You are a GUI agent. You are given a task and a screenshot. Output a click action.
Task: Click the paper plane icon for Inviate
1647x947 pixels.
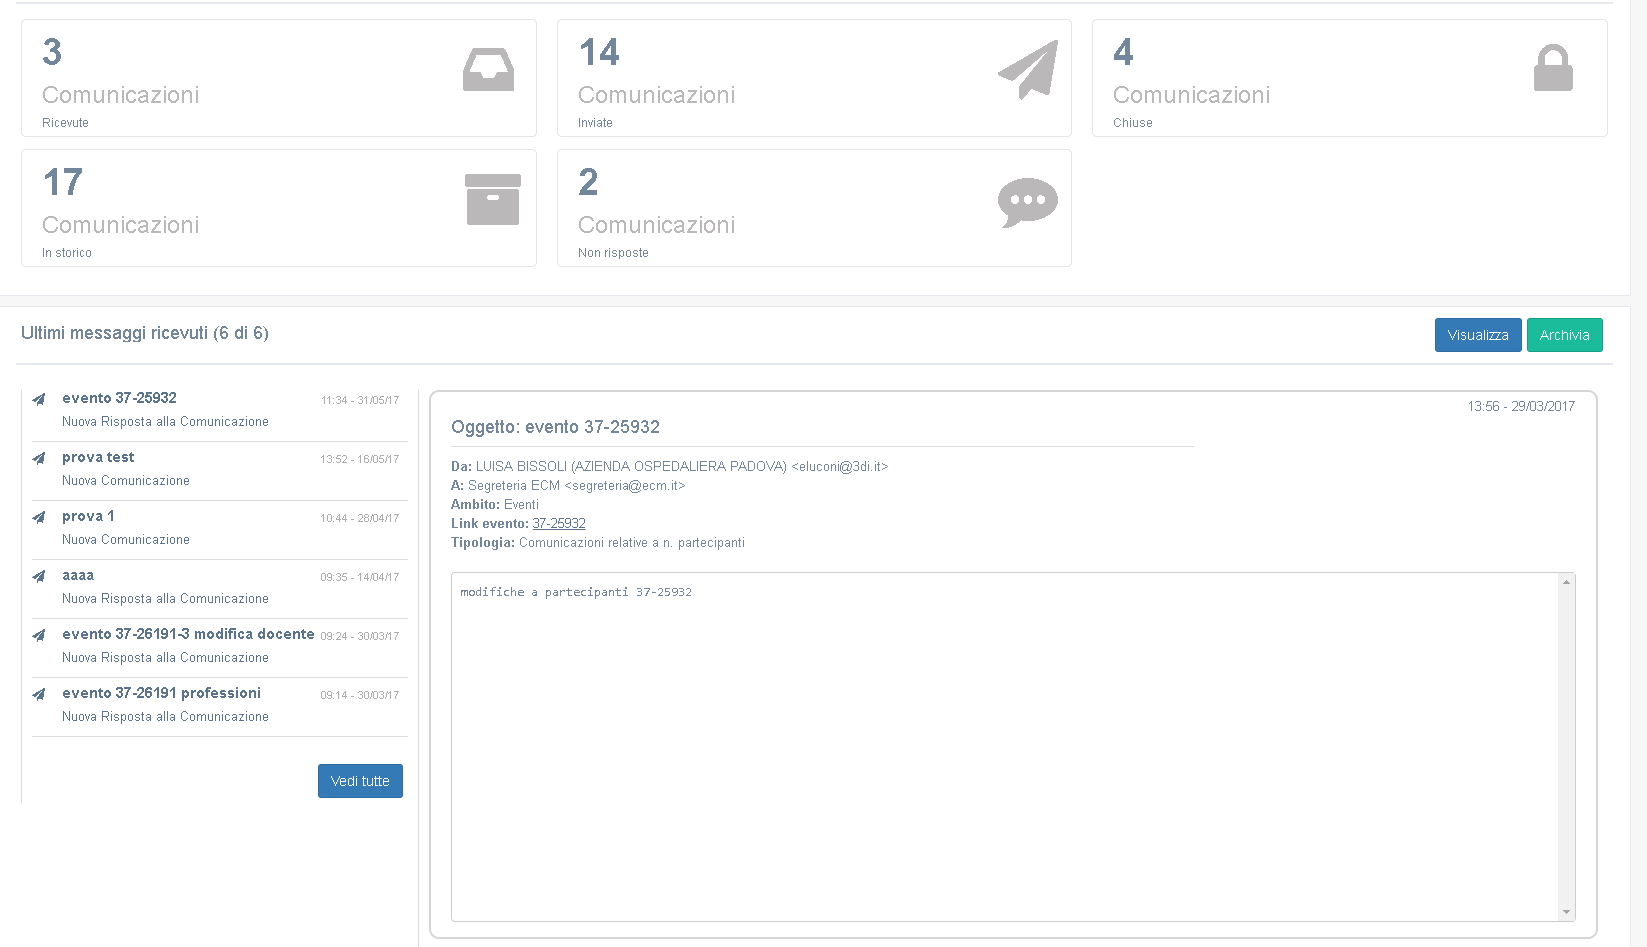tap(1027, 70)
